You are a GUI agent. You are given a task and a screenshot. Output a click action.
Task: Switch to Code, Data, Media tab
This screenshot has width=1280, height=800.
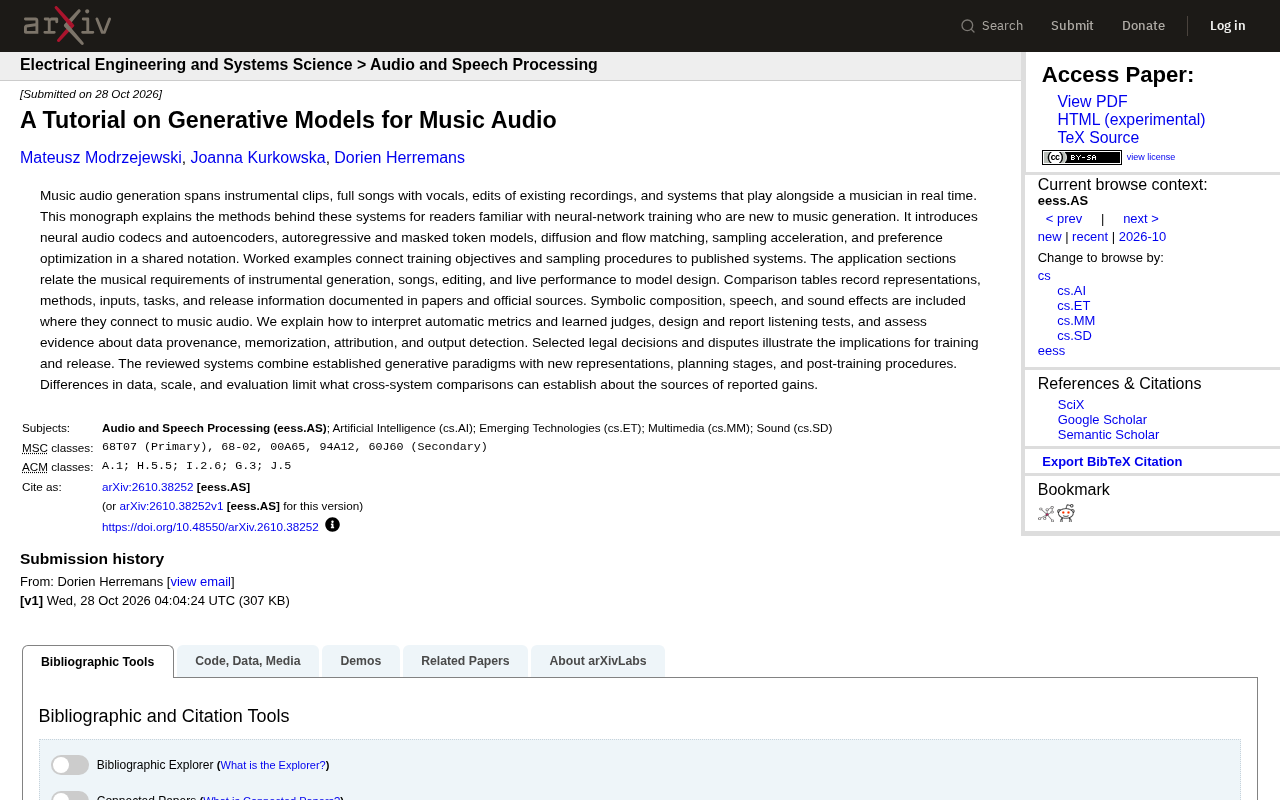tap(248, 661)
